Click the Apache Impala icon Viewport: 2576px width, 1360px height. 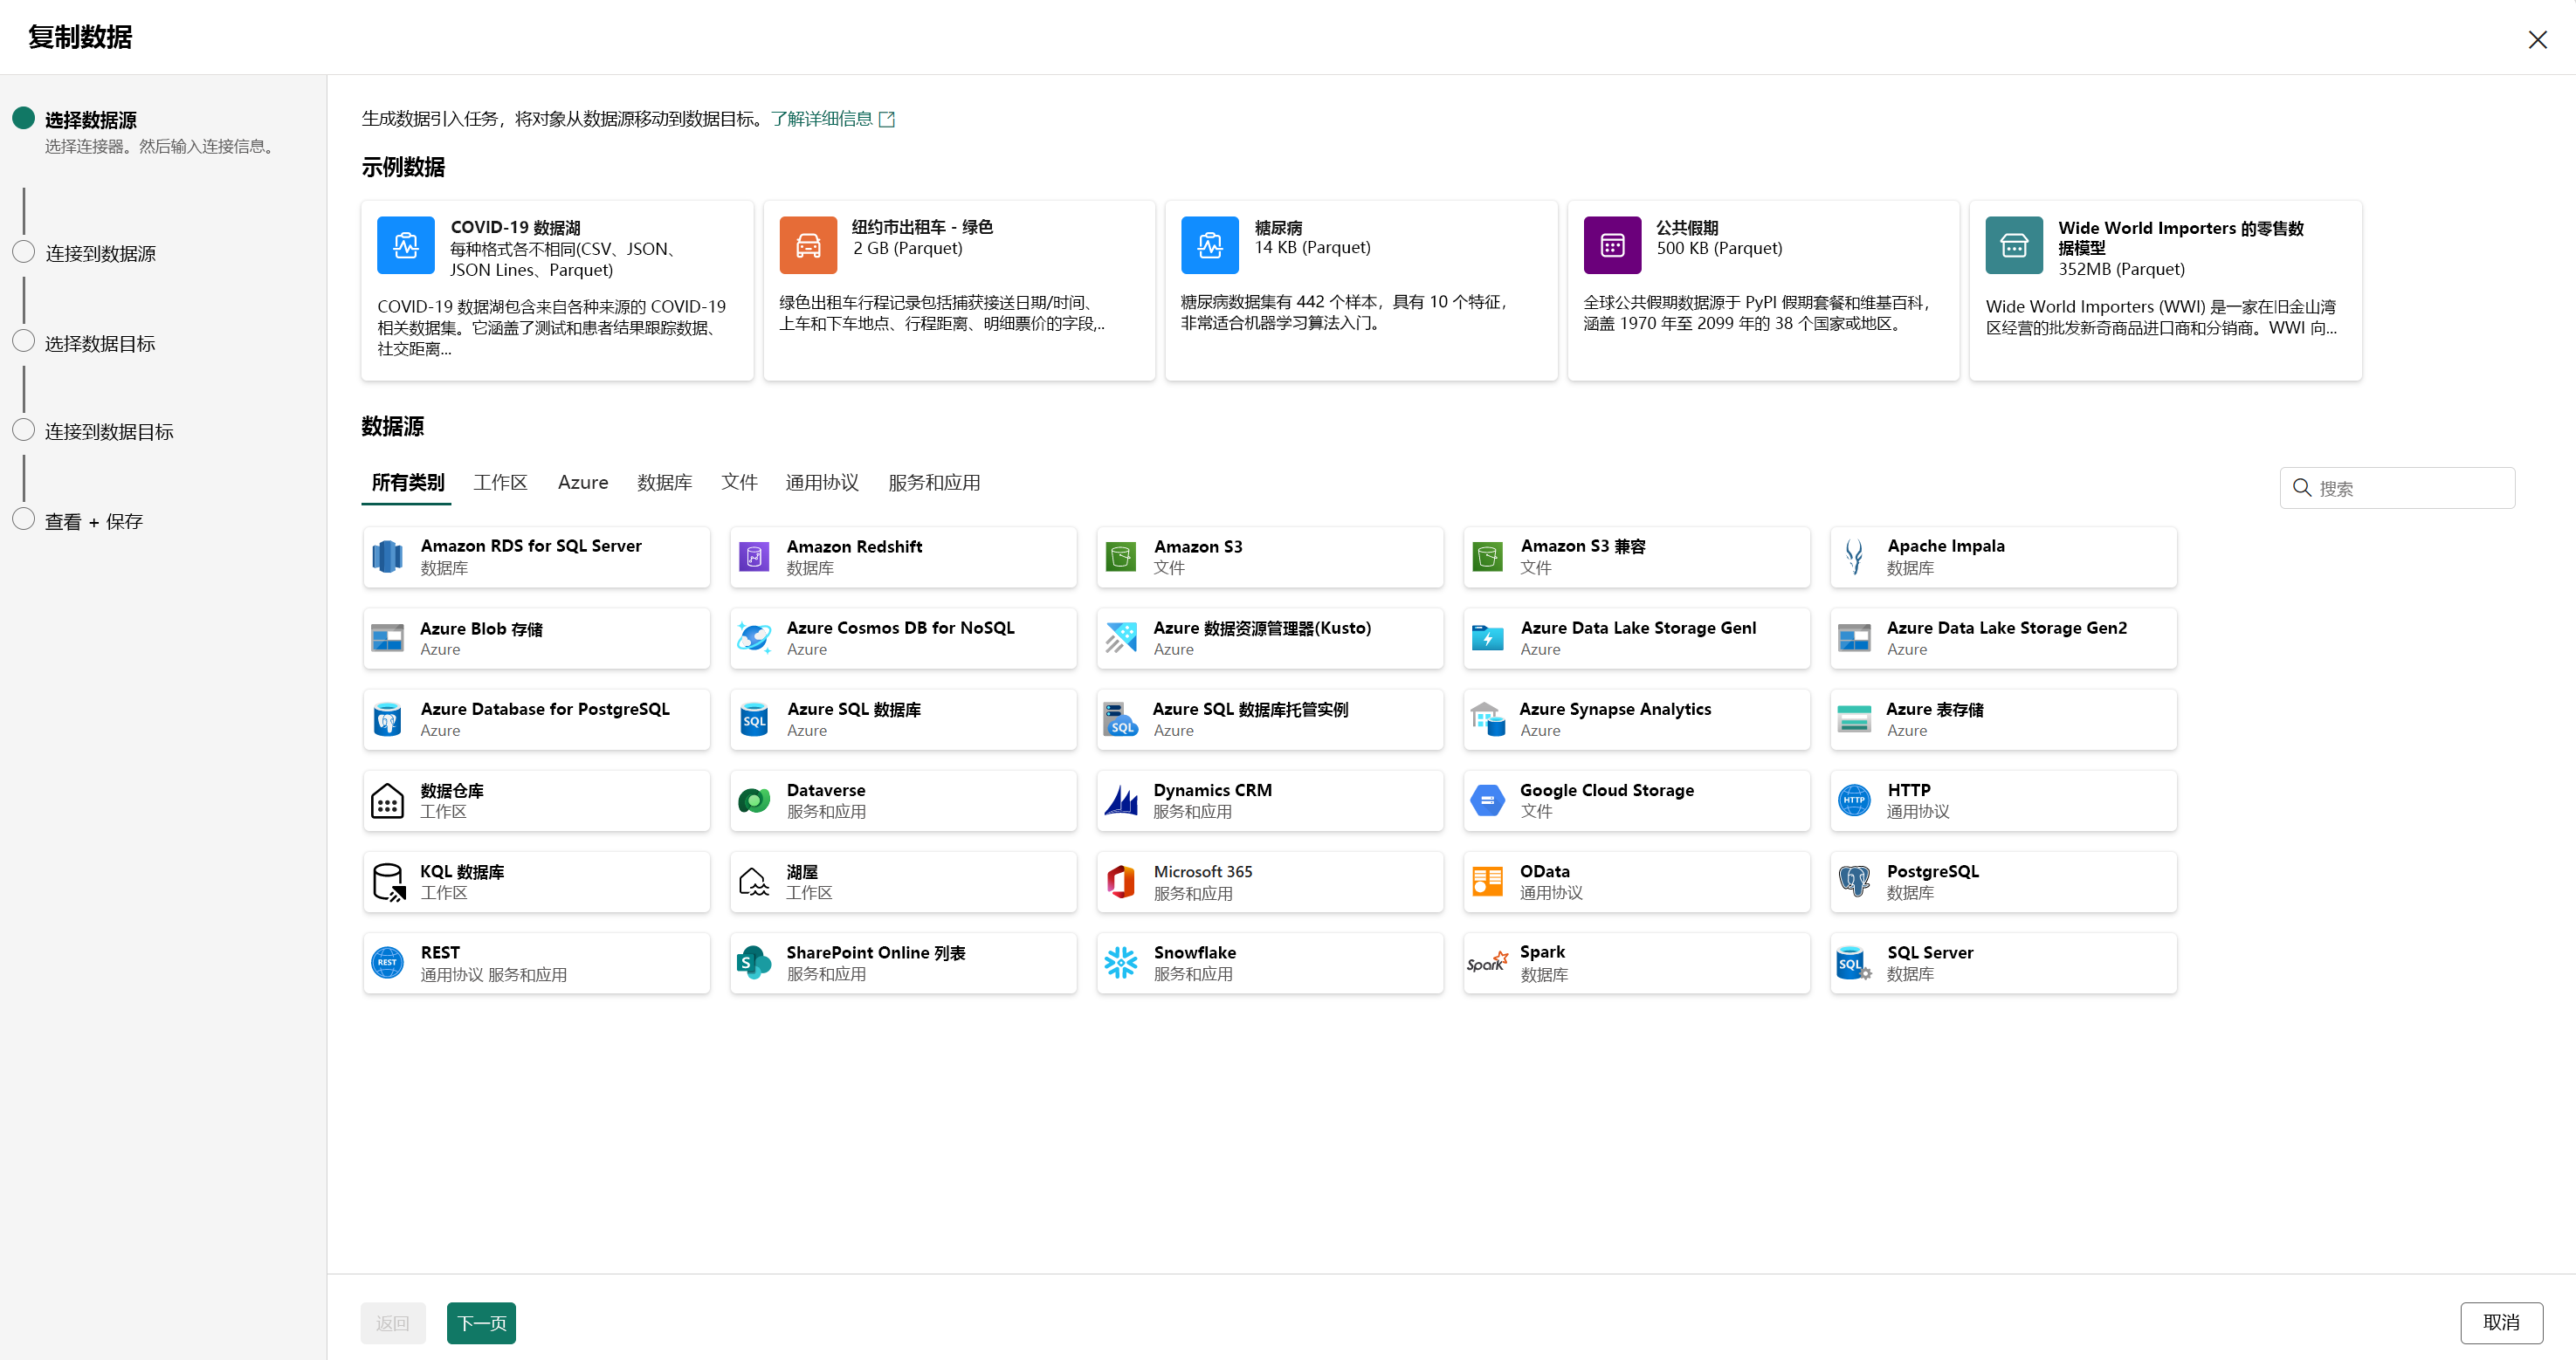1854,557
